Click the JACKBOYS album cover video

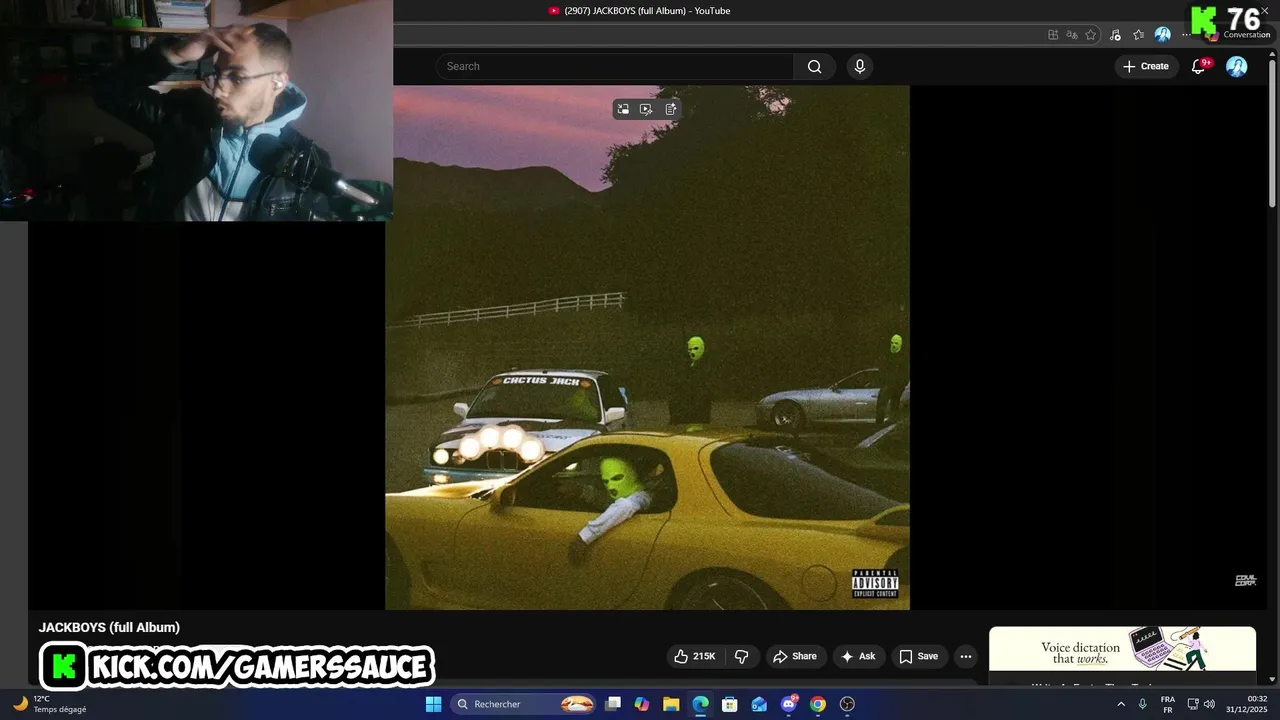648,347
